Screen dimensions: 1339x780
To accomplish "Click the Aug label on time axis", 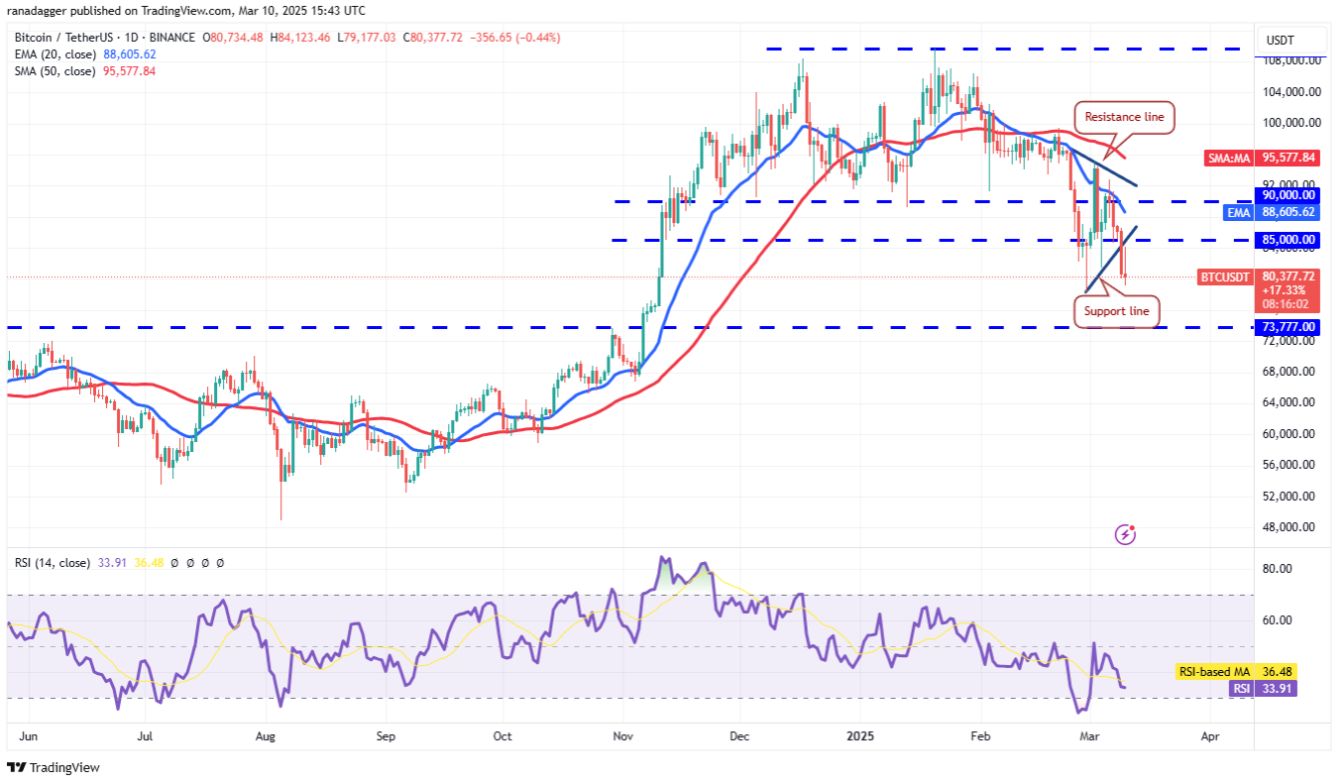I will tap(266, 735).
